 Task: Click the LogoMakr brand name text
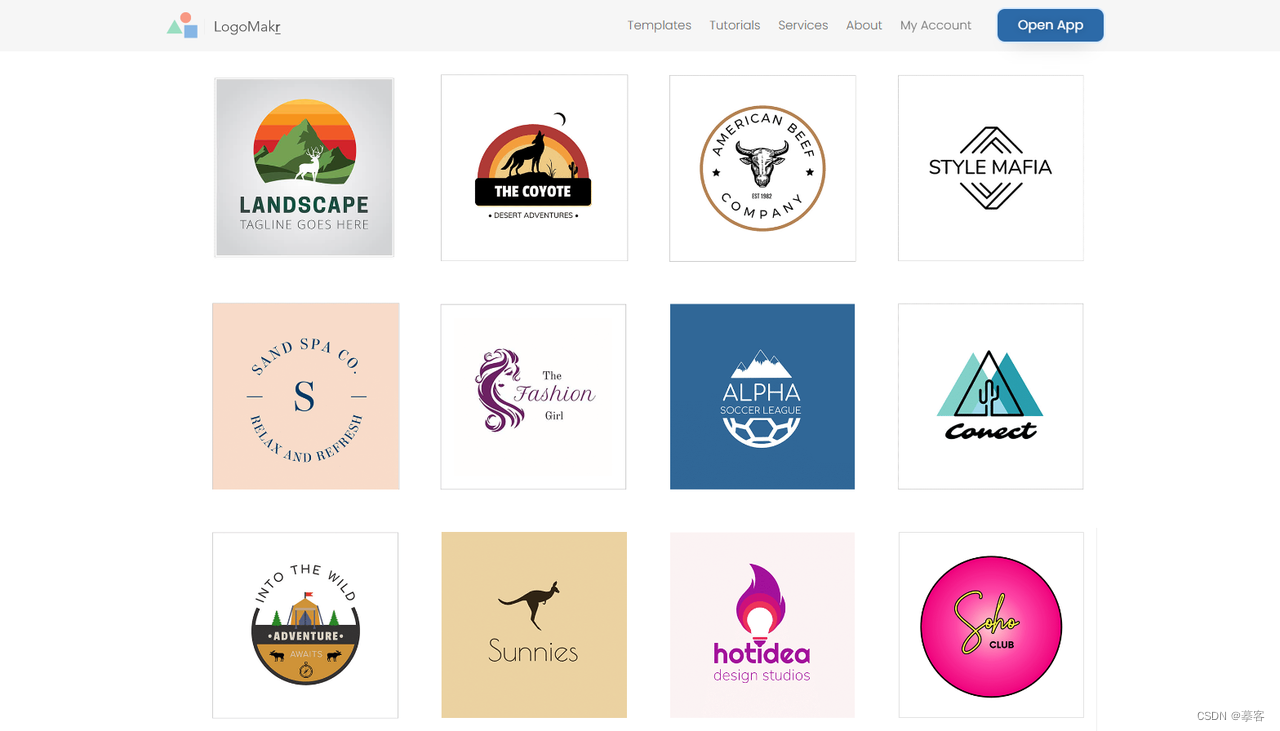click(247, 27)
